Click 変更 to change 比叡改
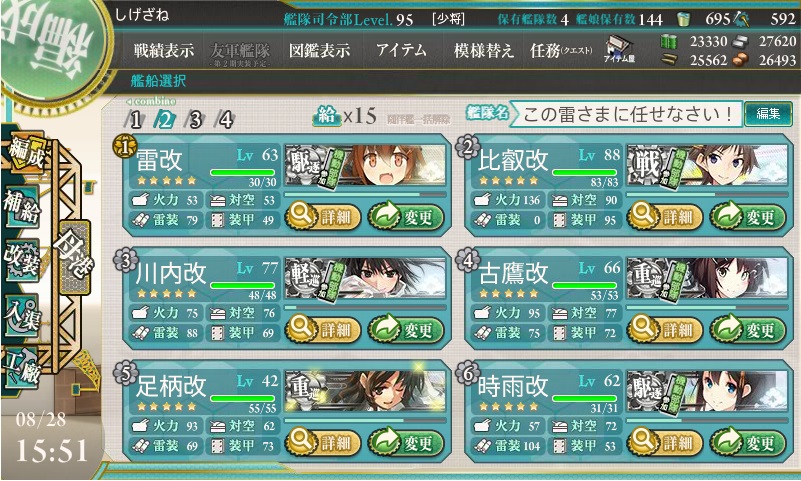Screen dimensions: 801x481 [748, 217]
